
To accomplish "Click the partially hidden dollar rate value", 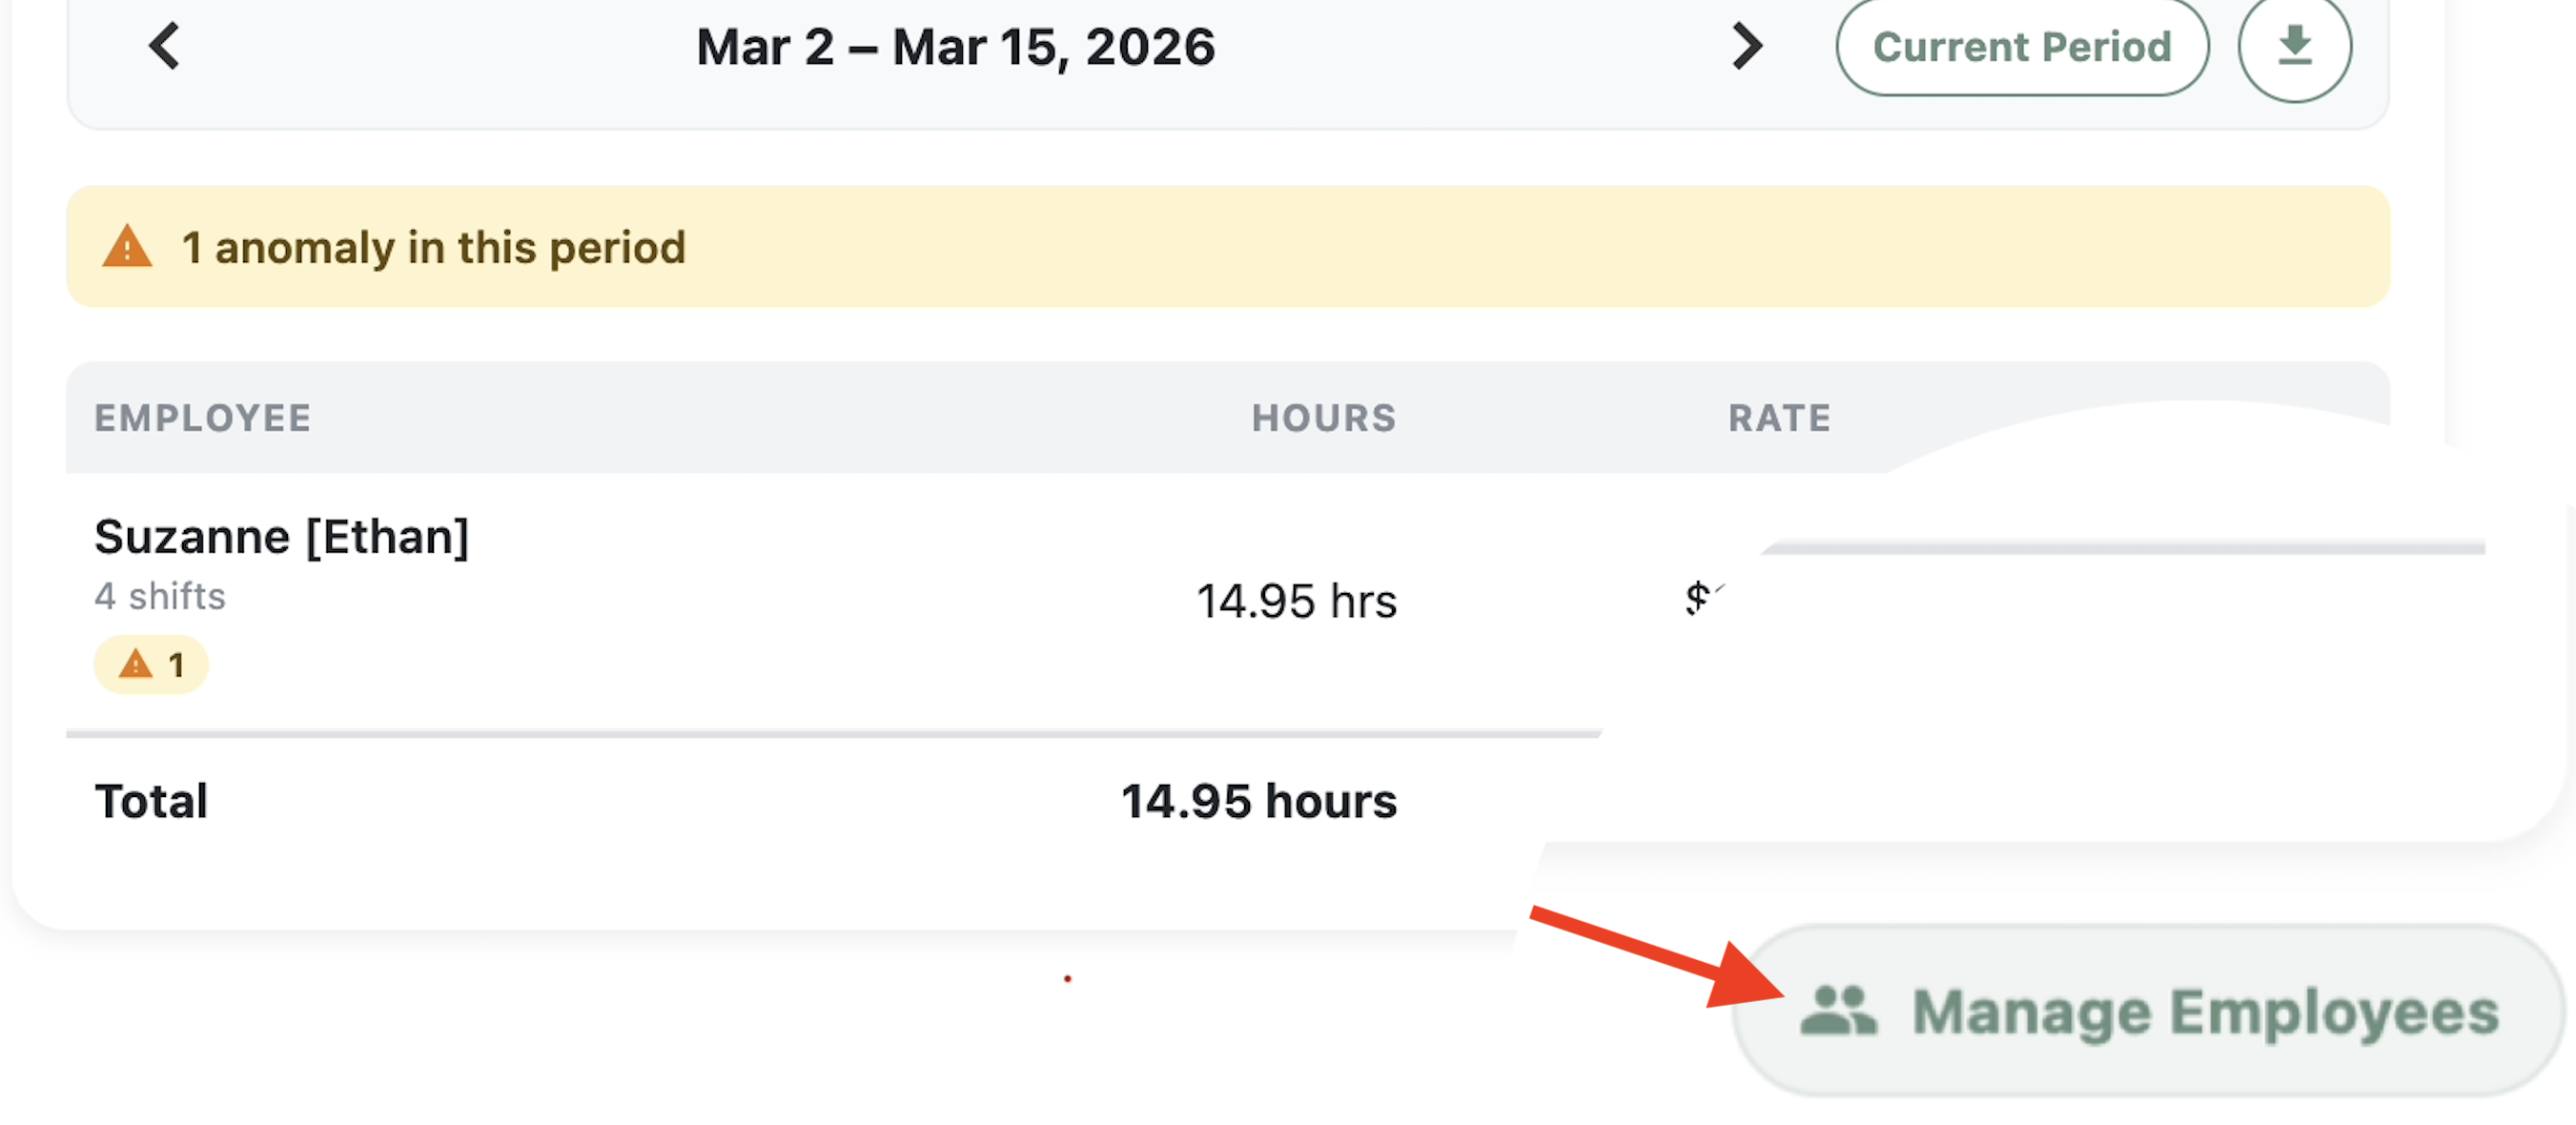I will tap(1700, 598).
